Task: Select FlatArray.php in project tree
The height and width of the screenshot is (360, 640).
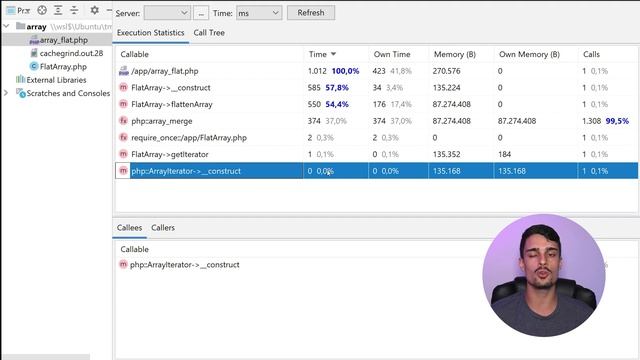Action: click(x=63, y=66)
